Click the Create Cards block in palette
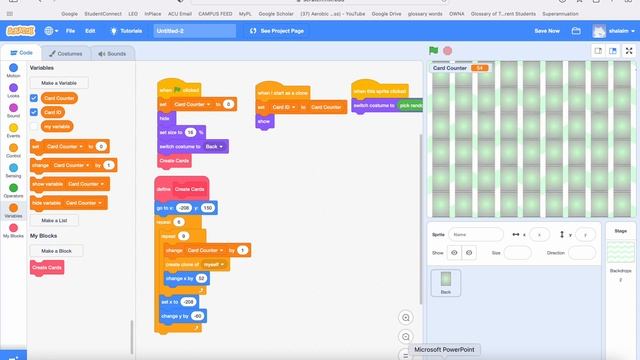Viewport: 640px width, 360px height. (x=47, y=268)
